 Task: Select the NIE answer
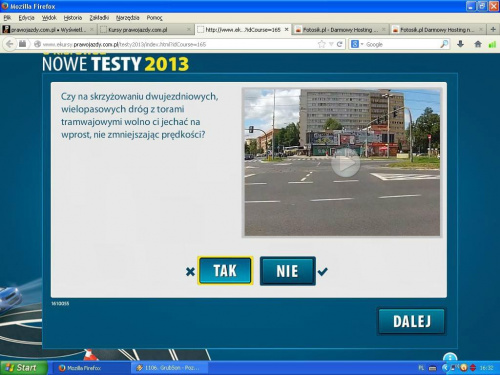tap(287, 271)
